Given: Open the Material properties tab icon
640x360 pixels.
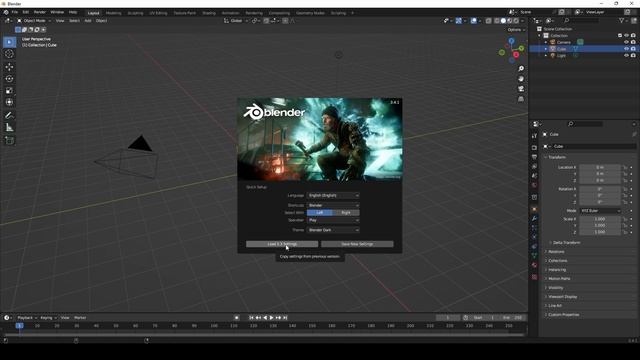Looking at the screenshot, I should tap(534, 265).
